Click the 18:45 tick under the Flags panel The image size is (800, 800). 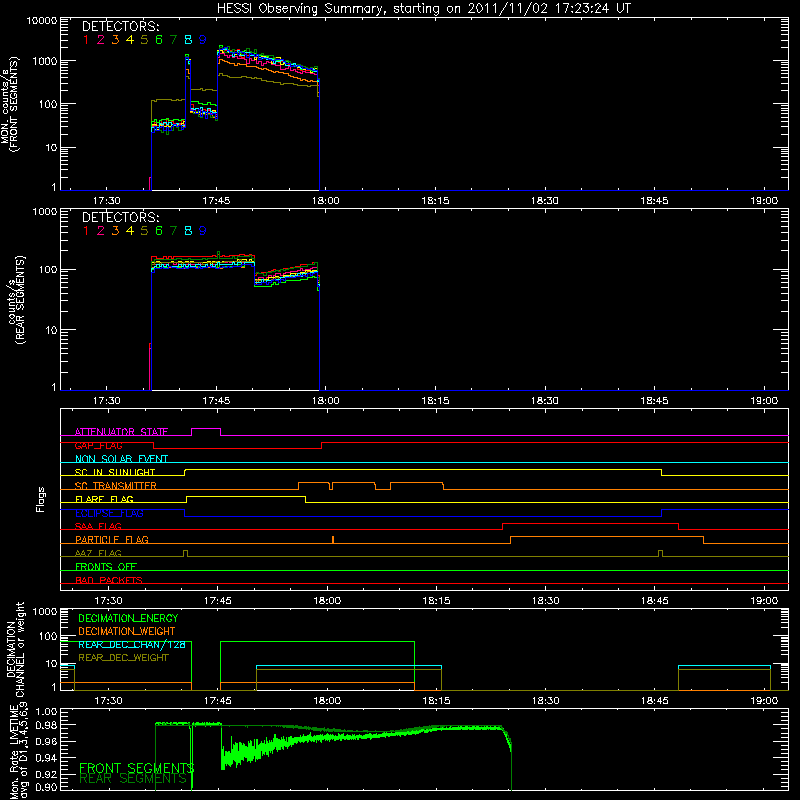[x=655, y=601]
